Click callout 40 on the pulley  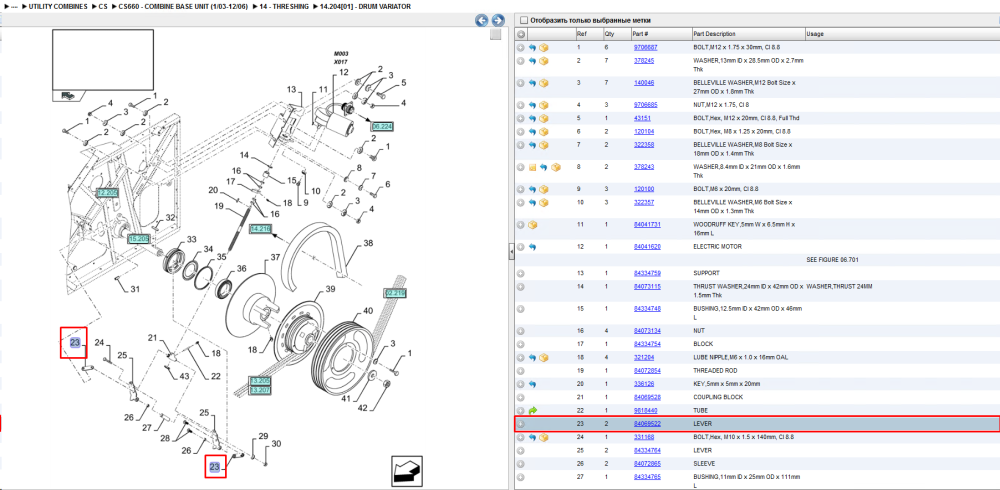368,311
